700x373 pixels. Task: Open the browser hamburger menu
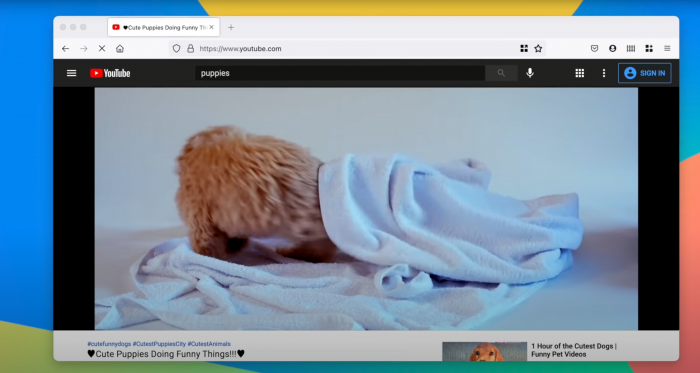tap(667, 49)
